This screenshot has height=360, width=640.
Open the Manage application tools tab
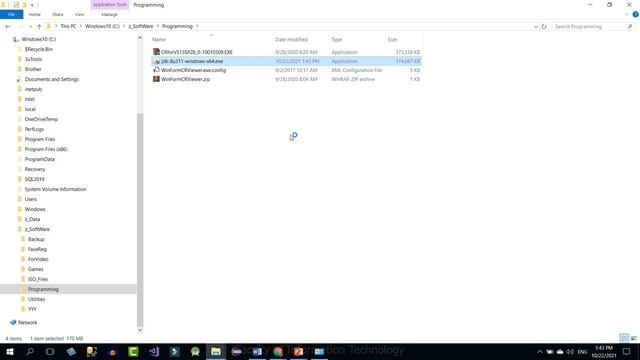[109, 14]
